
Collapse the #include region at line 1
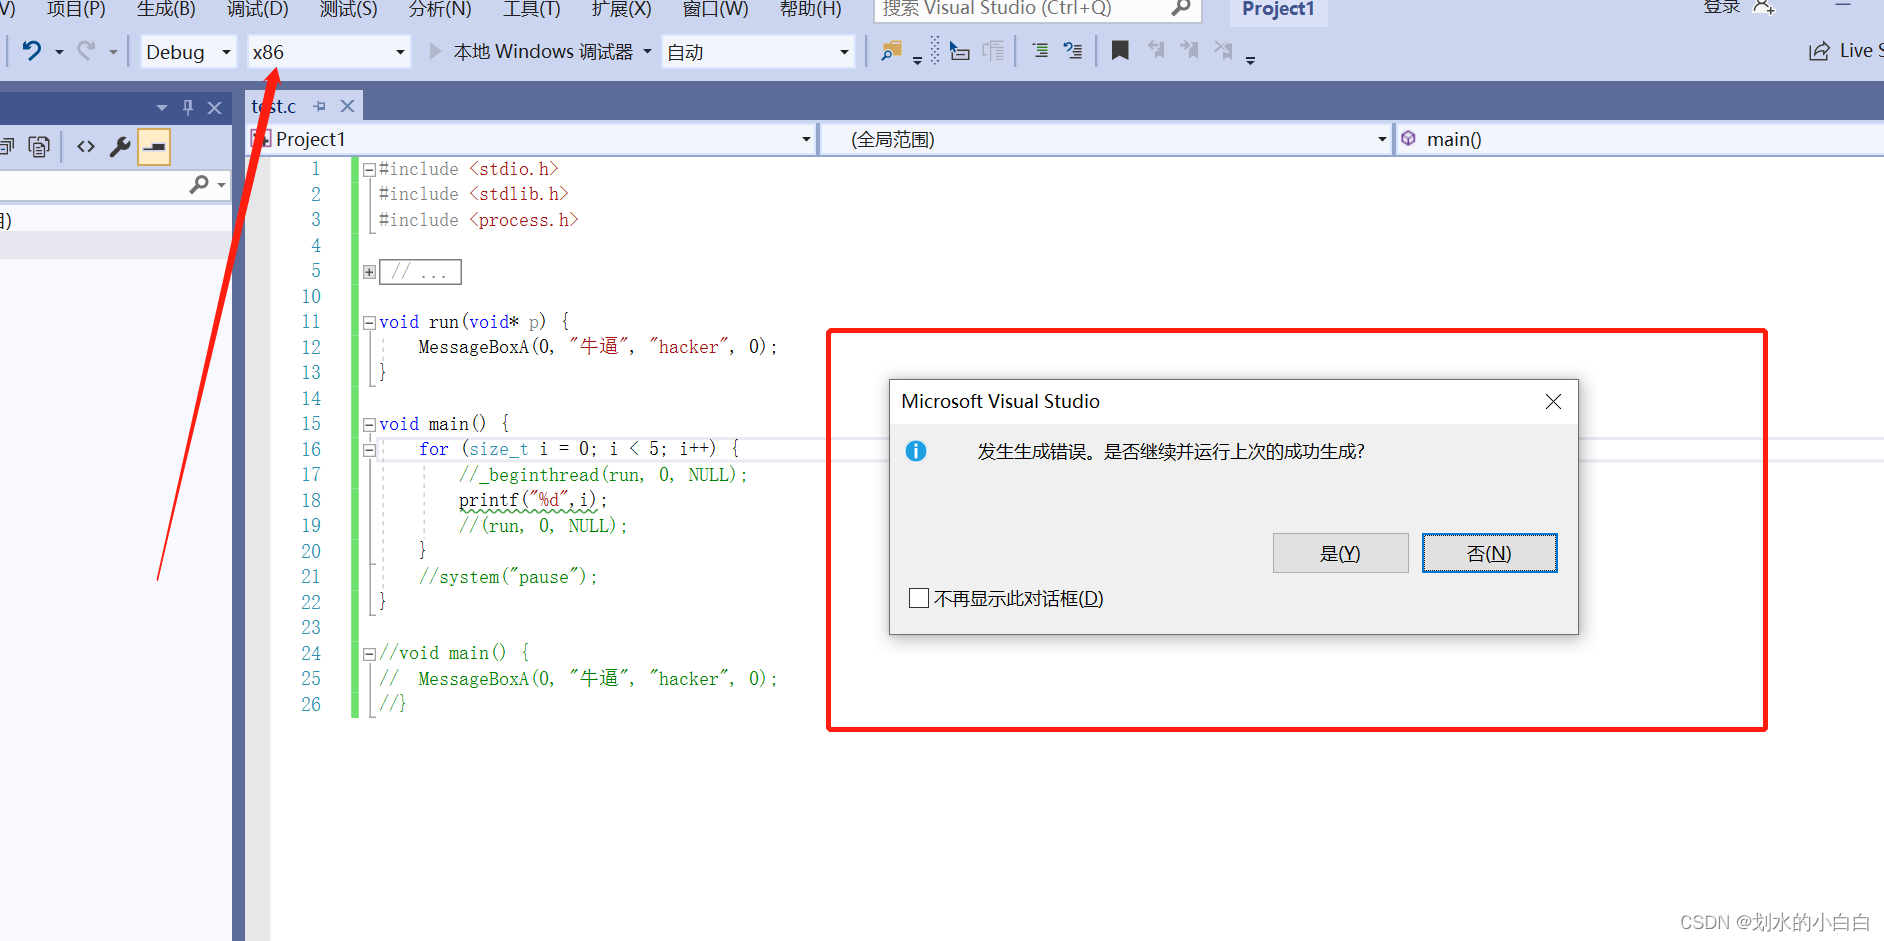coord(369,170)
